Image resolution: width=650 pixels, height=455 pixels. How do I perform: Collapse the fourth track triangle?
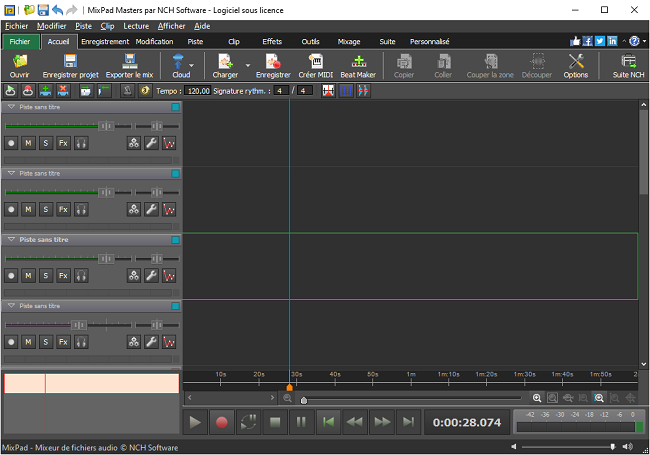[11, 306]
